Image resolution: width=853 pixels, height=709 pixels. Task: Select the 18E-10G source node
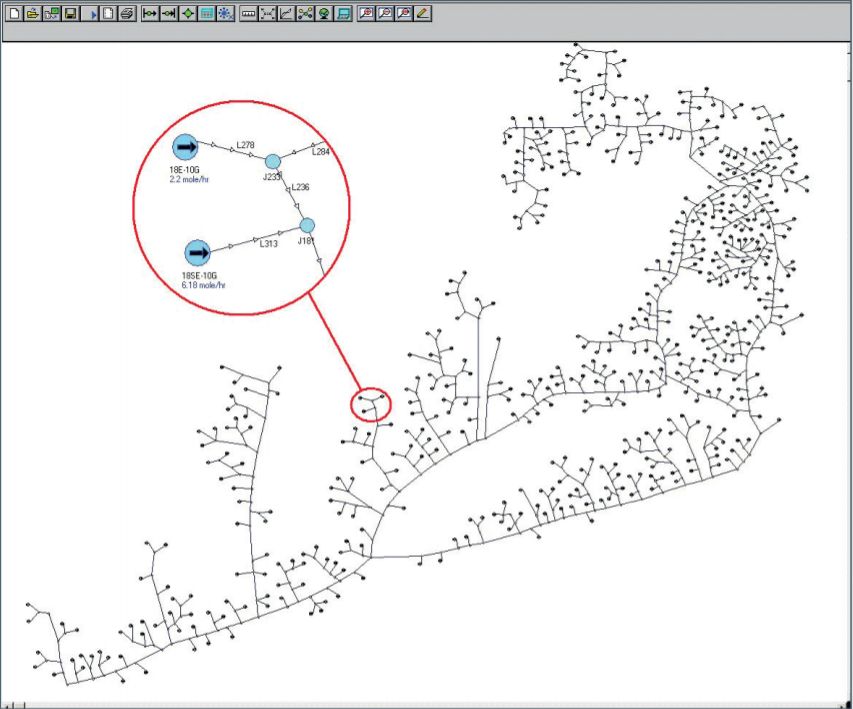(x=185, y=147)
